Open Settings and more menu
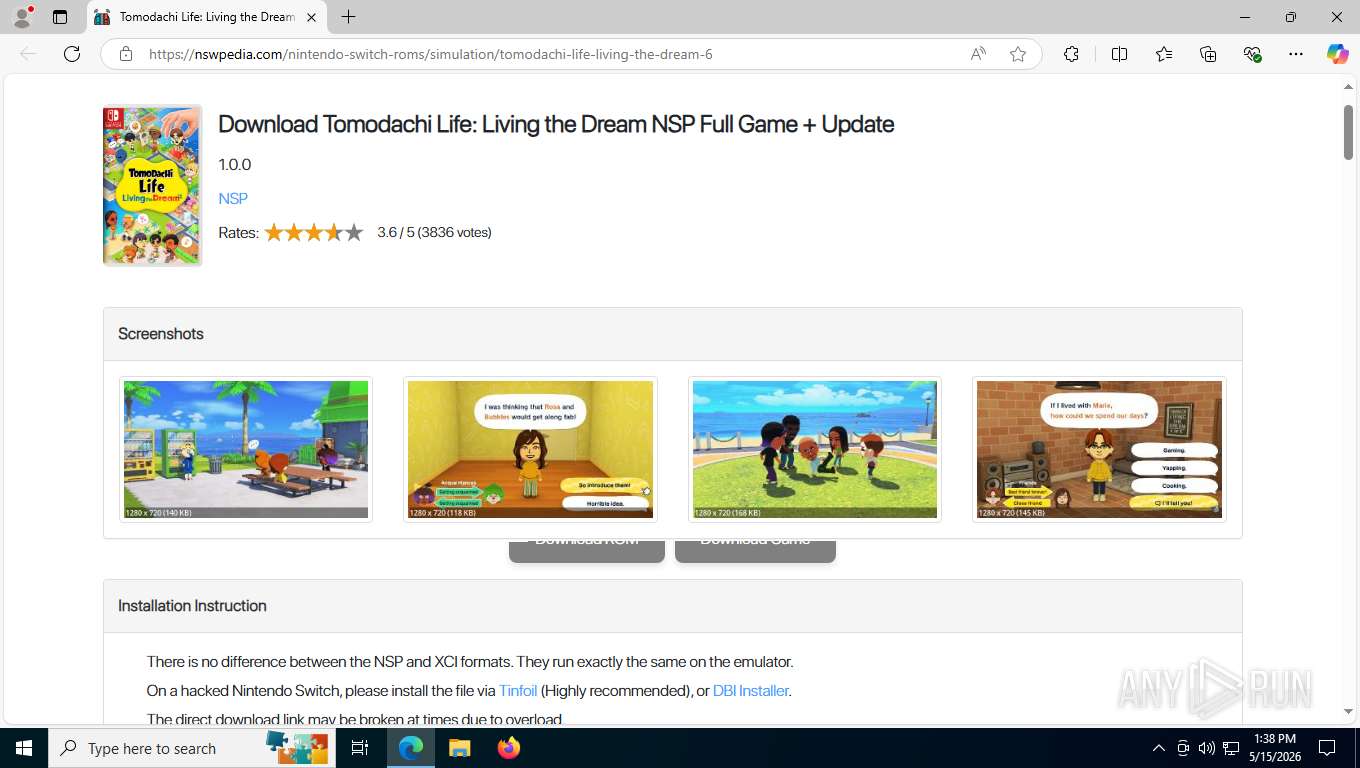Image resolution: width=1360 pixels, height=768 pixels. coord(1296,54)
